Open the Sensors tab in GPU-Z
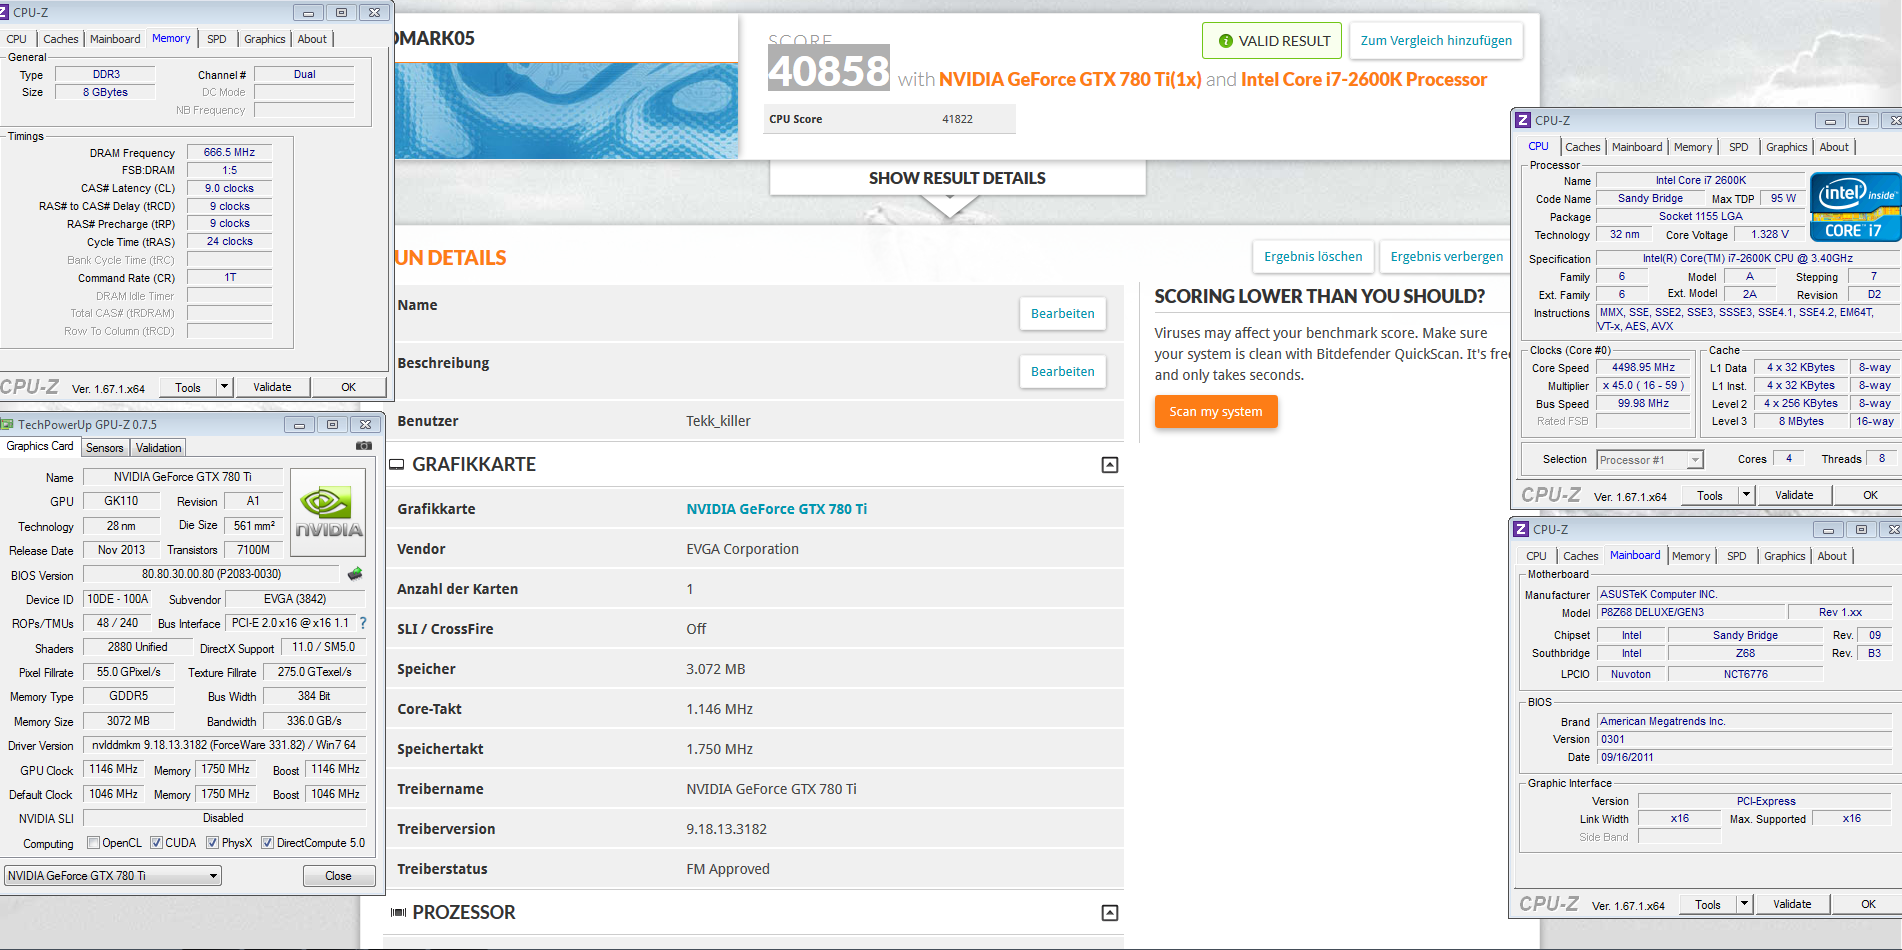This screenshot has width=1902, height=950. coord(105,448)
